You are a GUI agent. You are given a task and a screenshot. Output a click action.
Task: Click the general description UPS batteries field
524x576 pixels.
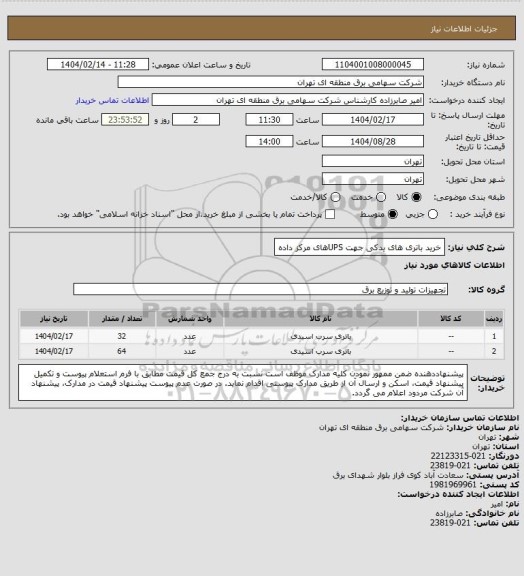click(x=359, y=247)
